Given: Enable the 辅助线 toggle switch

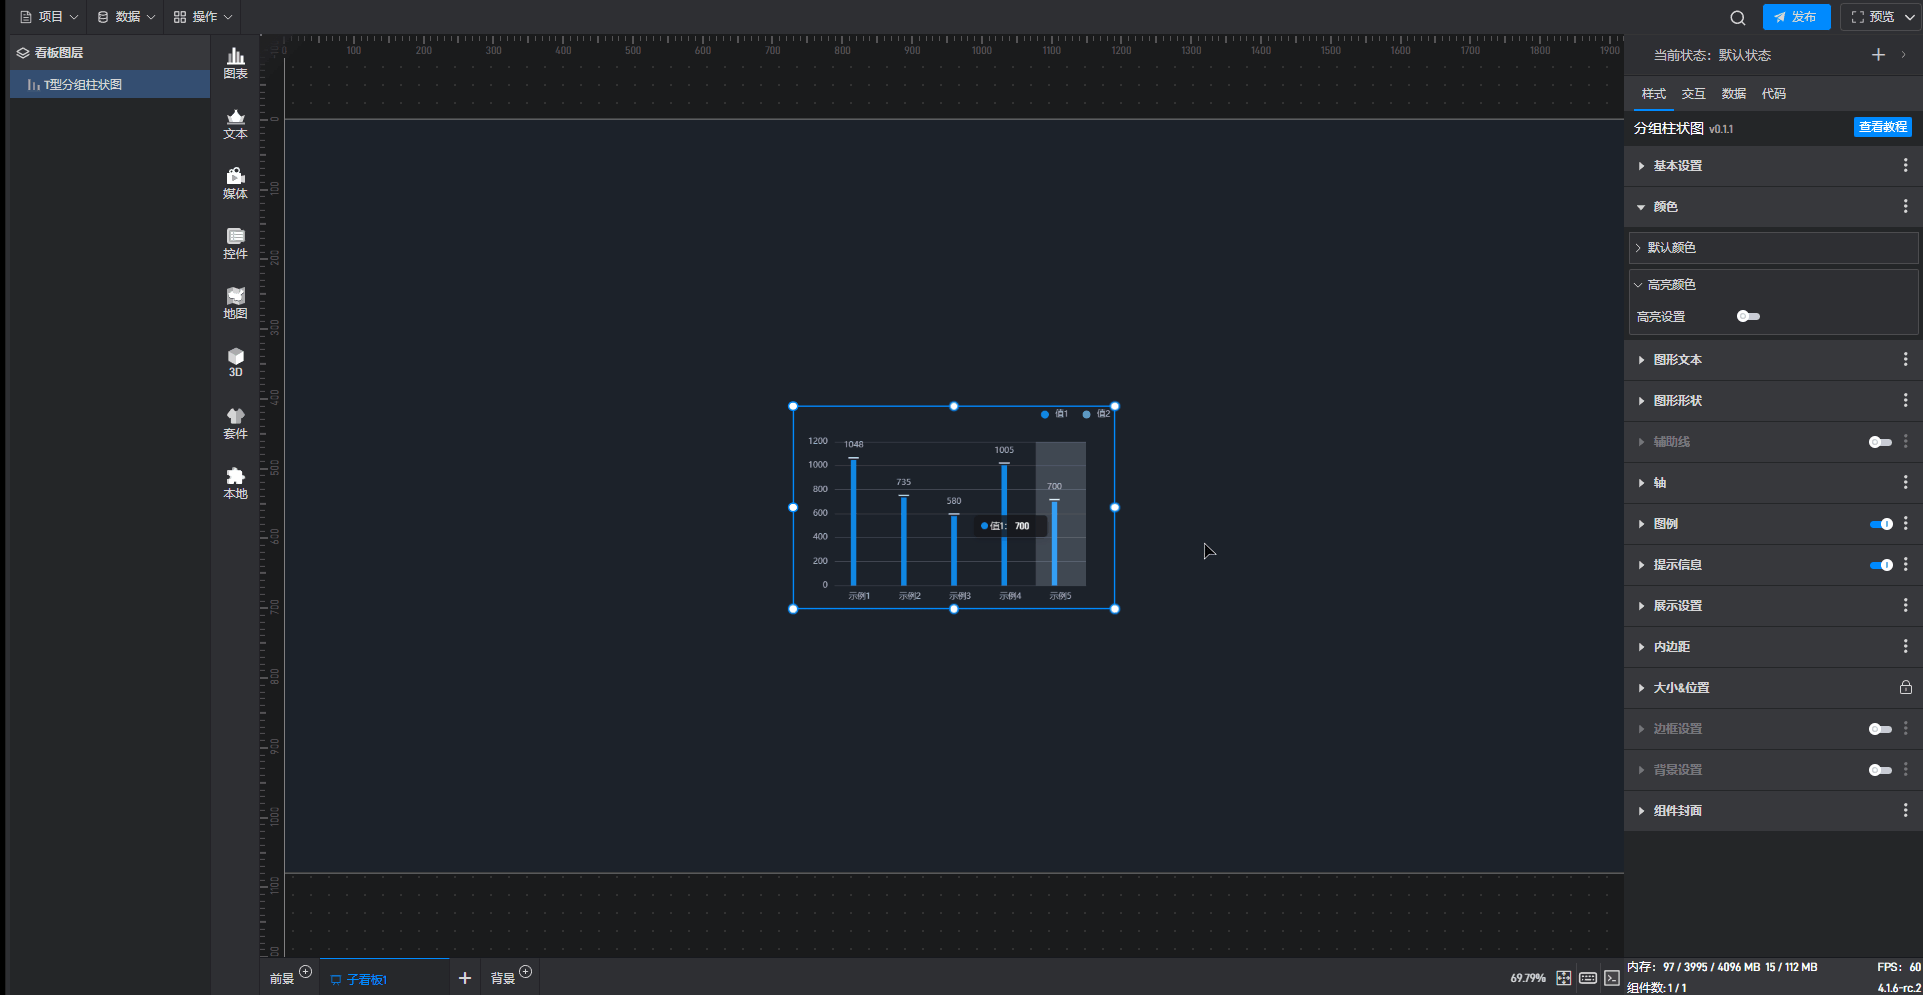Looking at the screenshot, I should coord(1880,442).
